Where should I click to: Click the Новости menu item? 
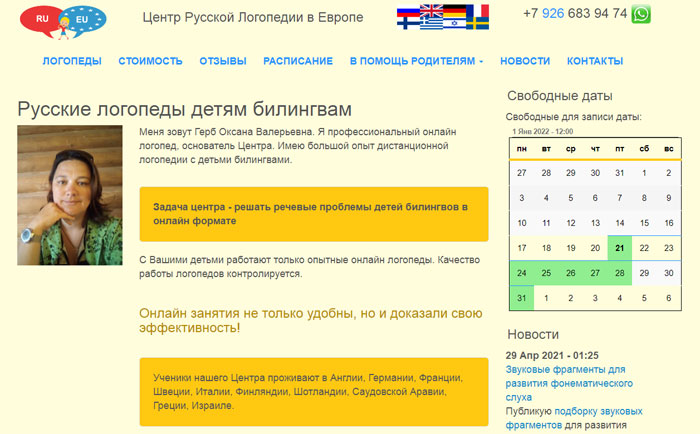[525, 61]
